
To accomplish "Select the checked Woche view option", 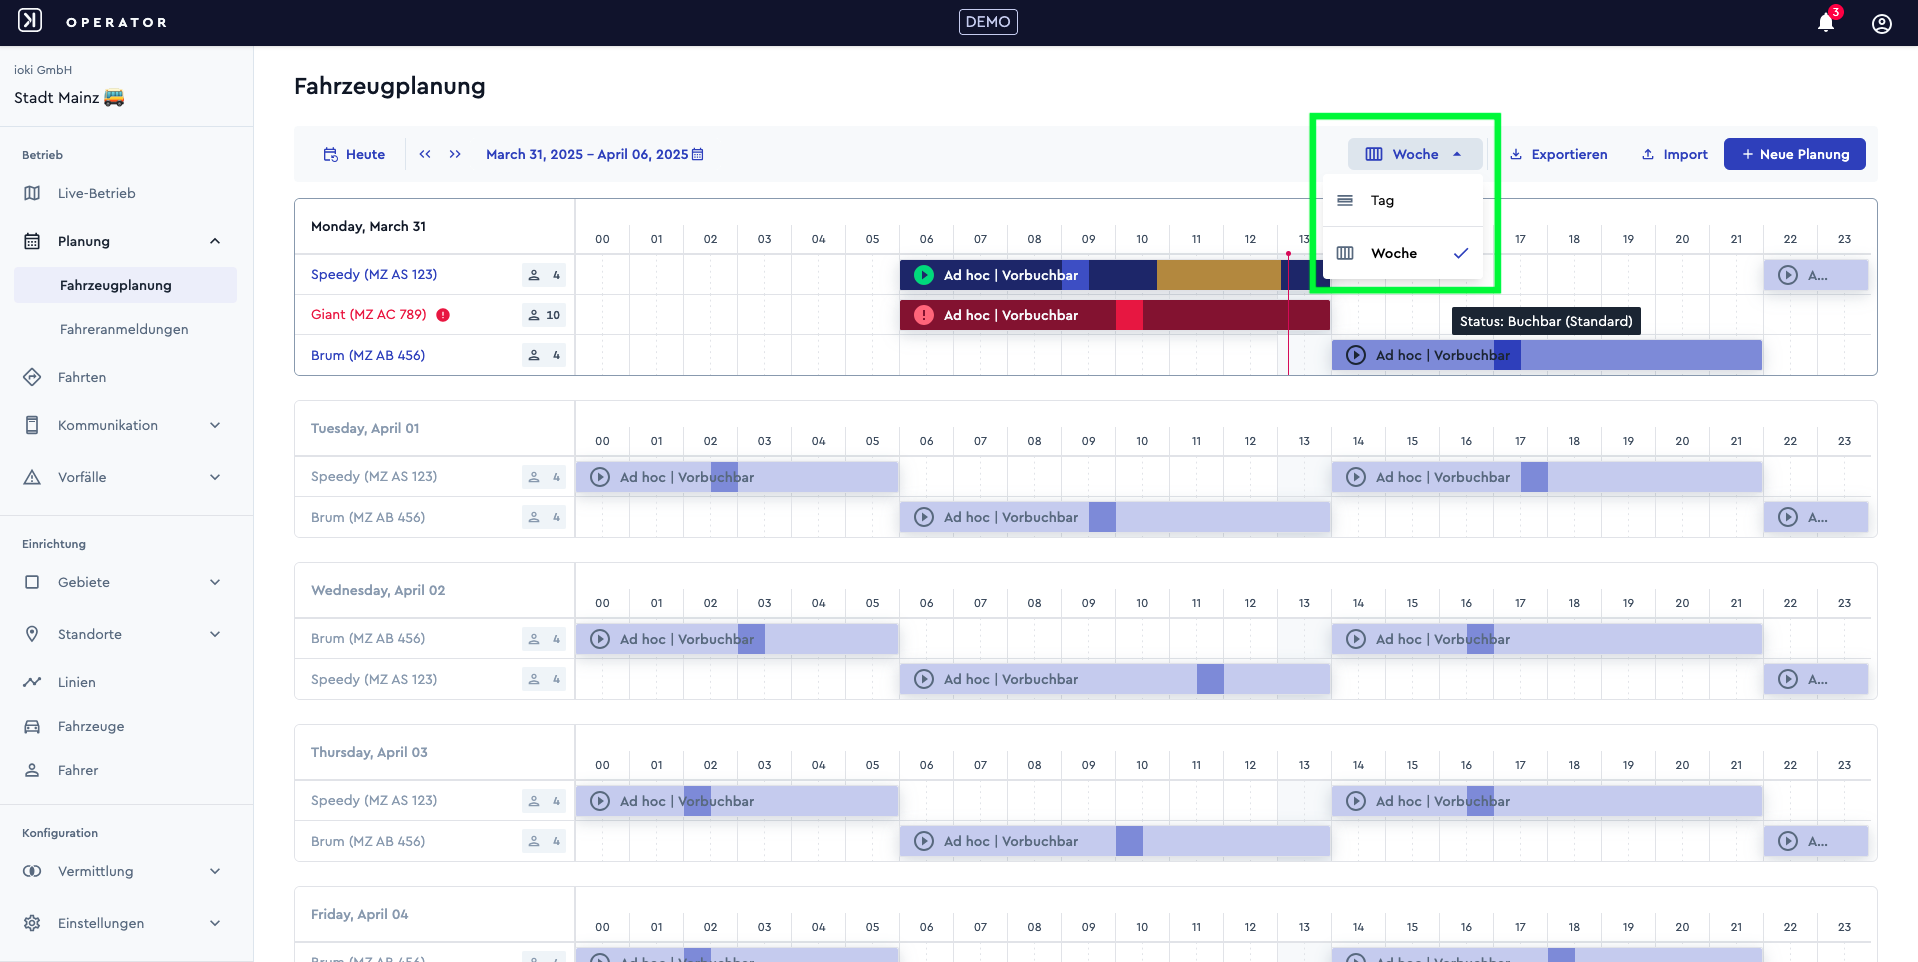I will pyautogui.click(x=1402, y=253).
